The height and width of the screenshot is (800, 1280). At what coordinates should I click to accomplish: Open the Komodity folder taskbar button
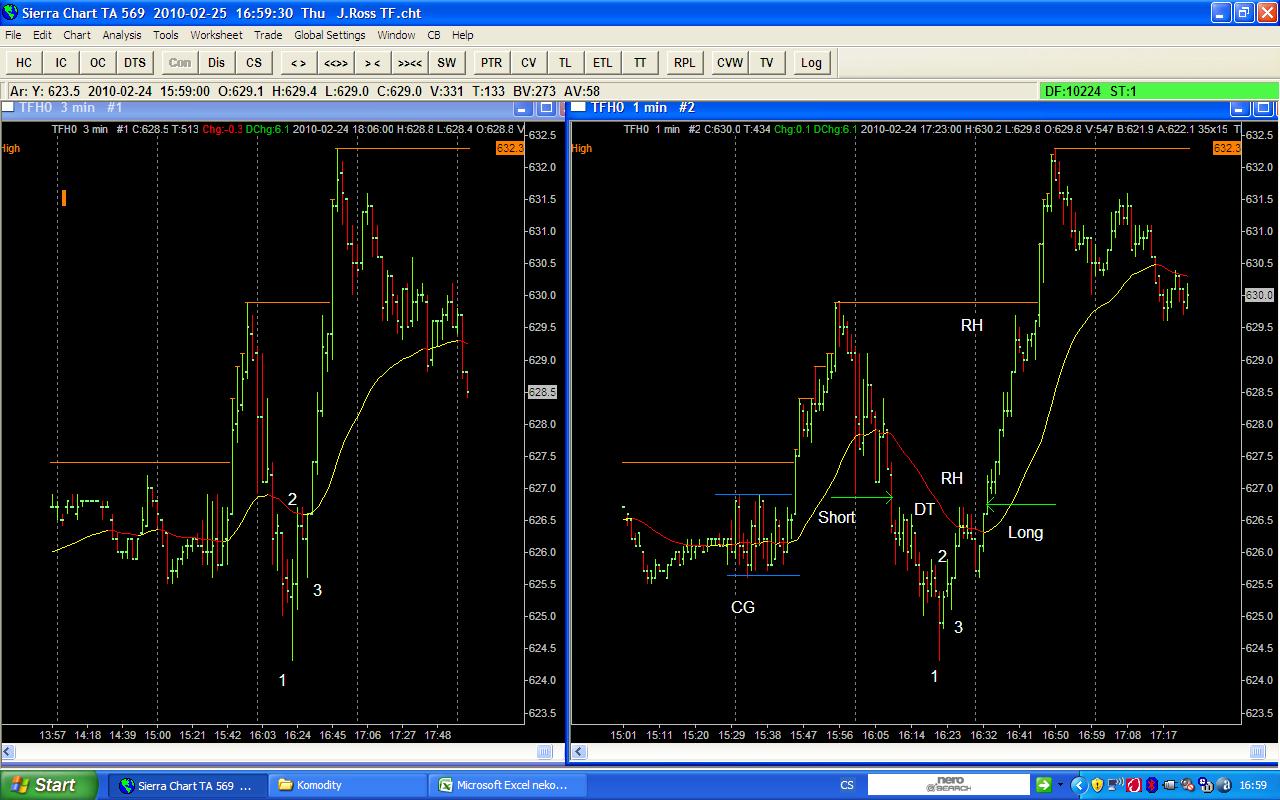click(x=348, y=785)
